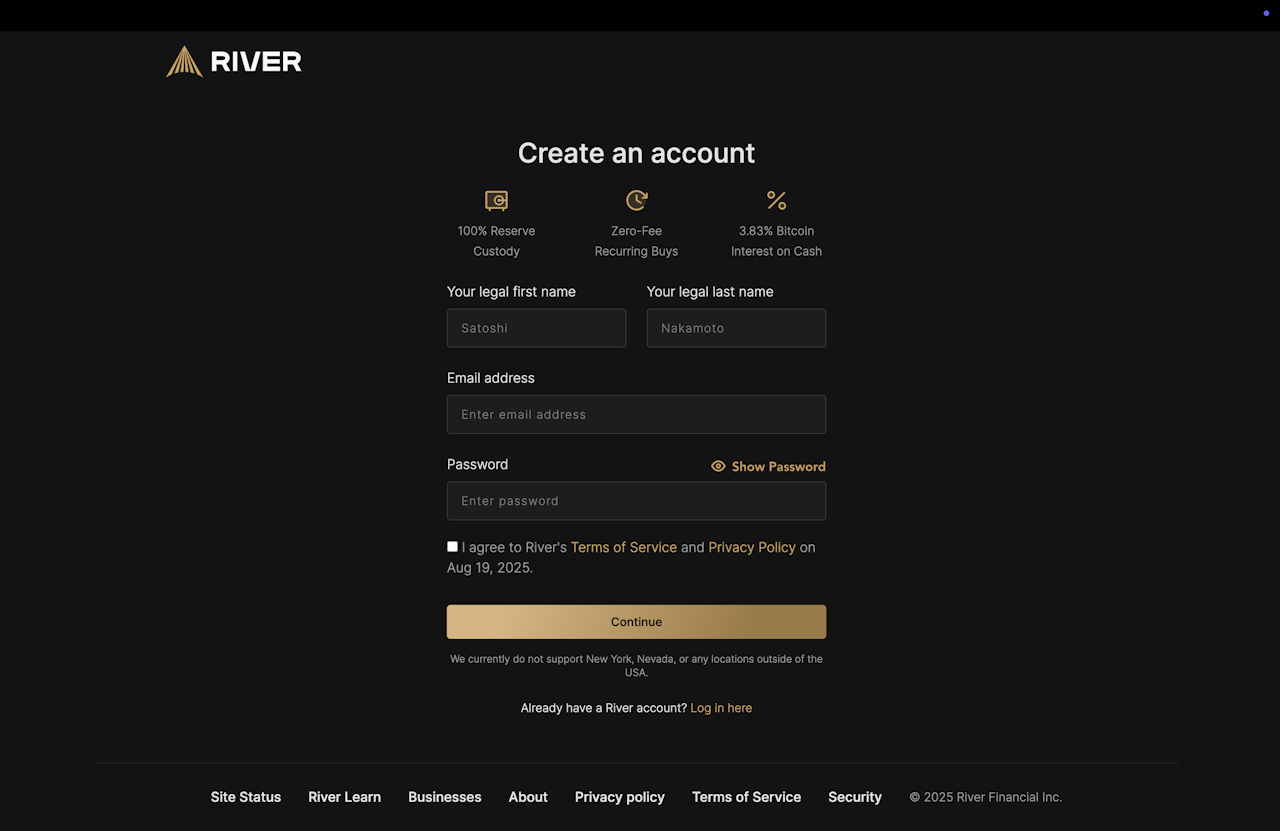Toggle Show Password eye control
This screenshot has height=831, width=1280.
pos(768,466)
